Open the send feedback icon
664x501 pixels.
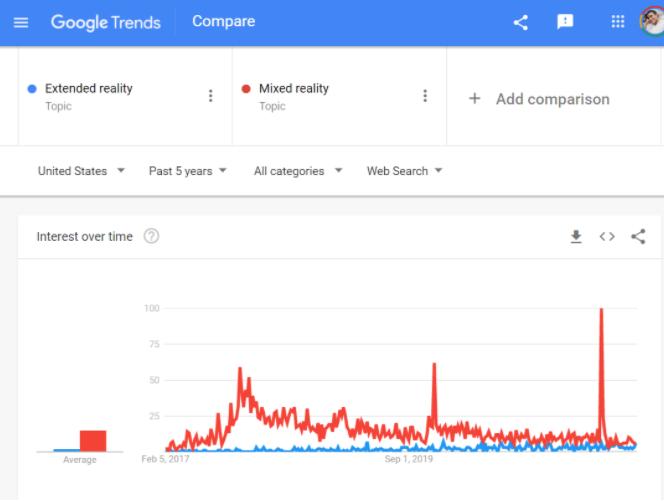click(565, 22)
